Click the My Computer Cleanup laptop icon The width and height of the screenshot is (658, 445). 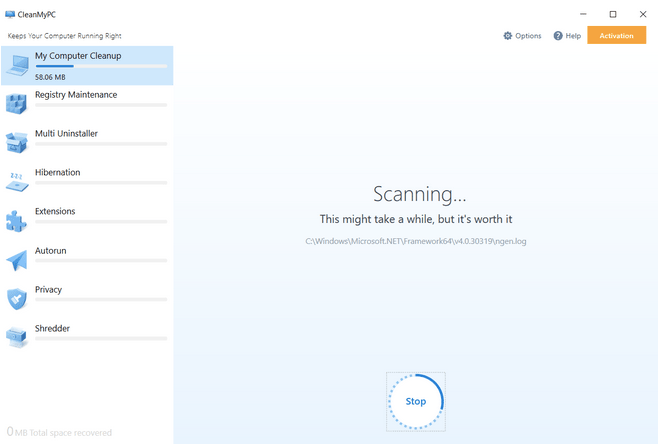coord(17,66)
